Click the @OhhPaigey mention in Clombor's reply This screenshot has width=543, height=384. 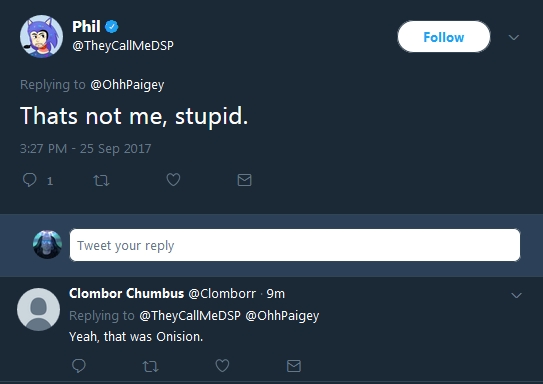tap(282, 316)
